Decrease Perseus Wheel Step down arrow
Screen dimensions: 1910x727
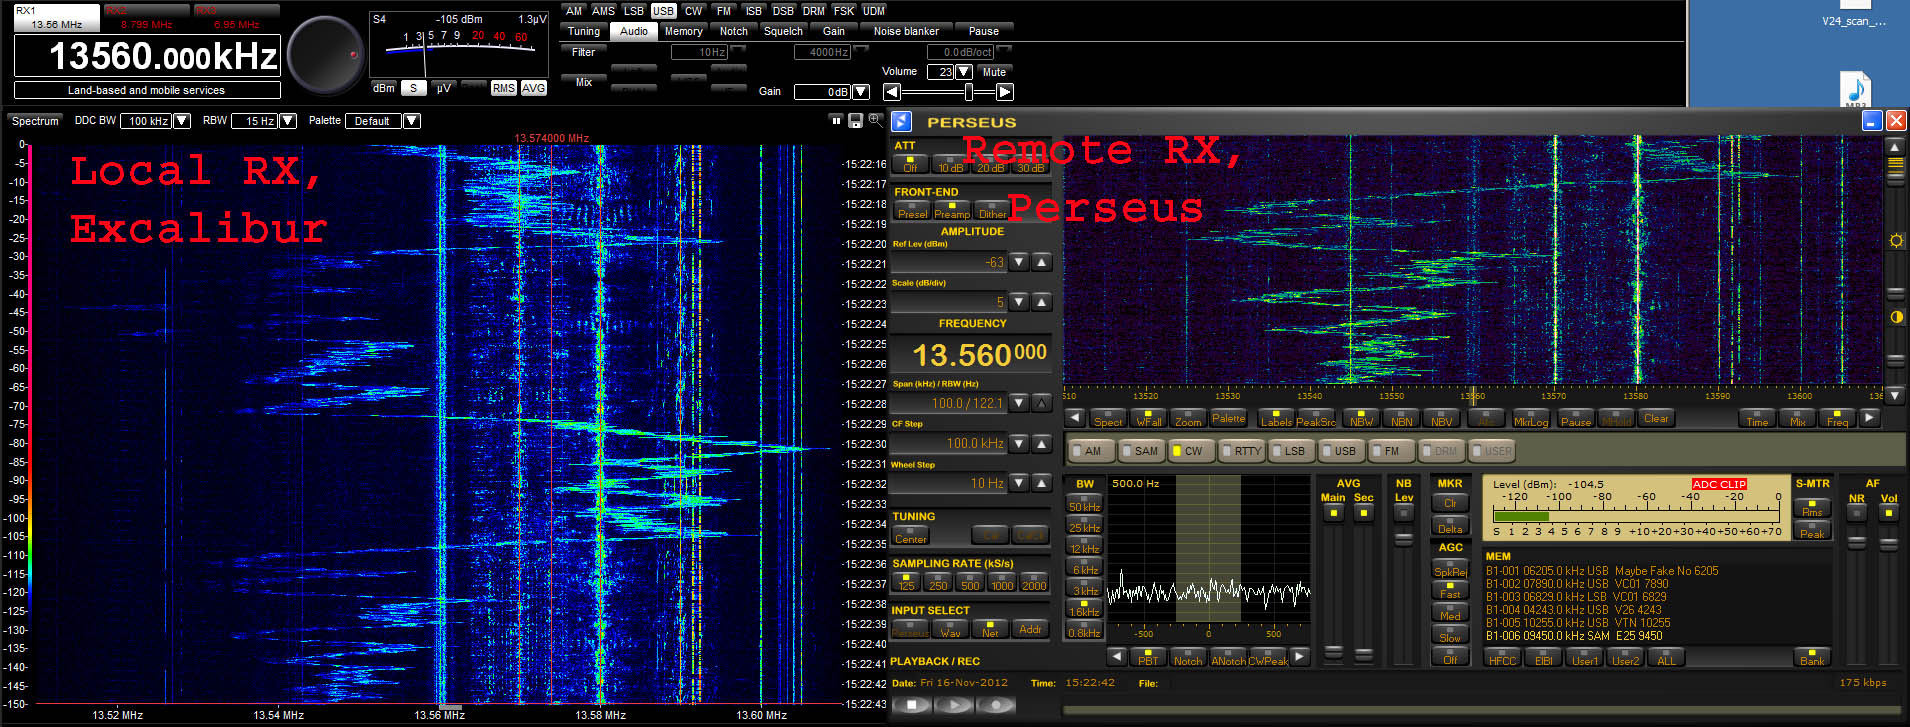click(x=1018, y=483)
